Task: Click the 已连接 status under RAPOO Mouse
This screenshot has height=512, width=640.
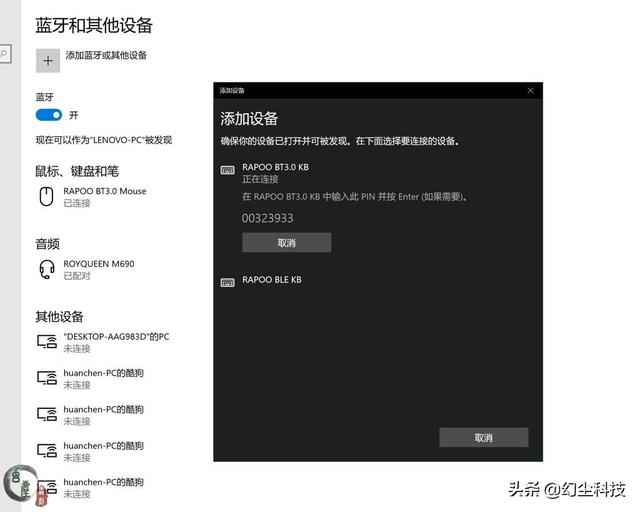Action: pyautogui.click(x=77, y=203)
